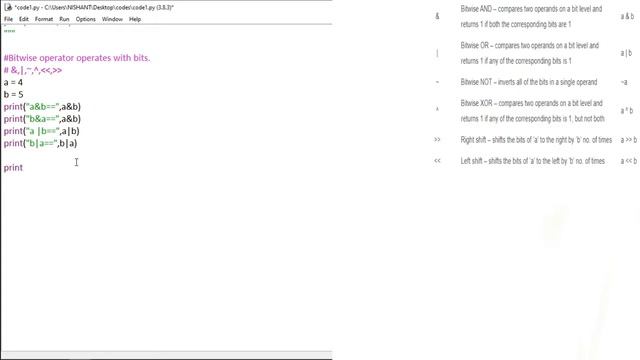Click the line print("a&b==",a&b)

tap(42, 107)
